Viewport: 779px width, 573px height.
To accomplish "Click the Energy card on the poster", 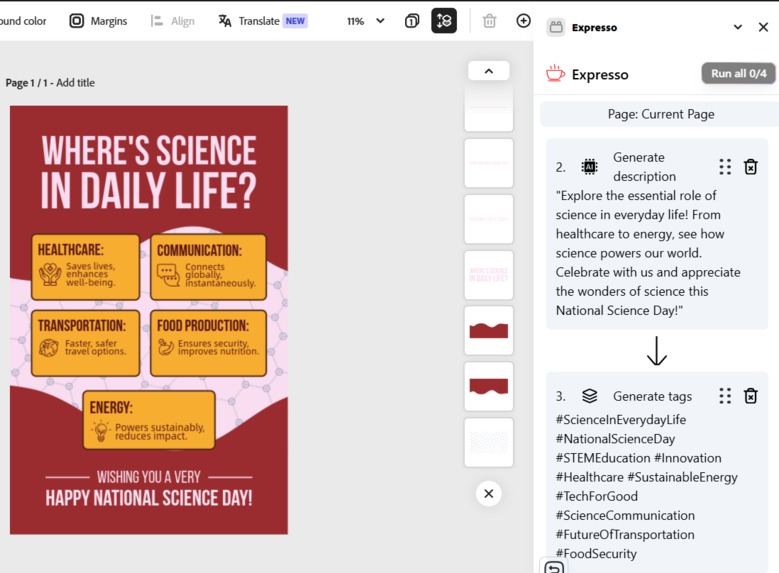I will click(x=149, y=420).
